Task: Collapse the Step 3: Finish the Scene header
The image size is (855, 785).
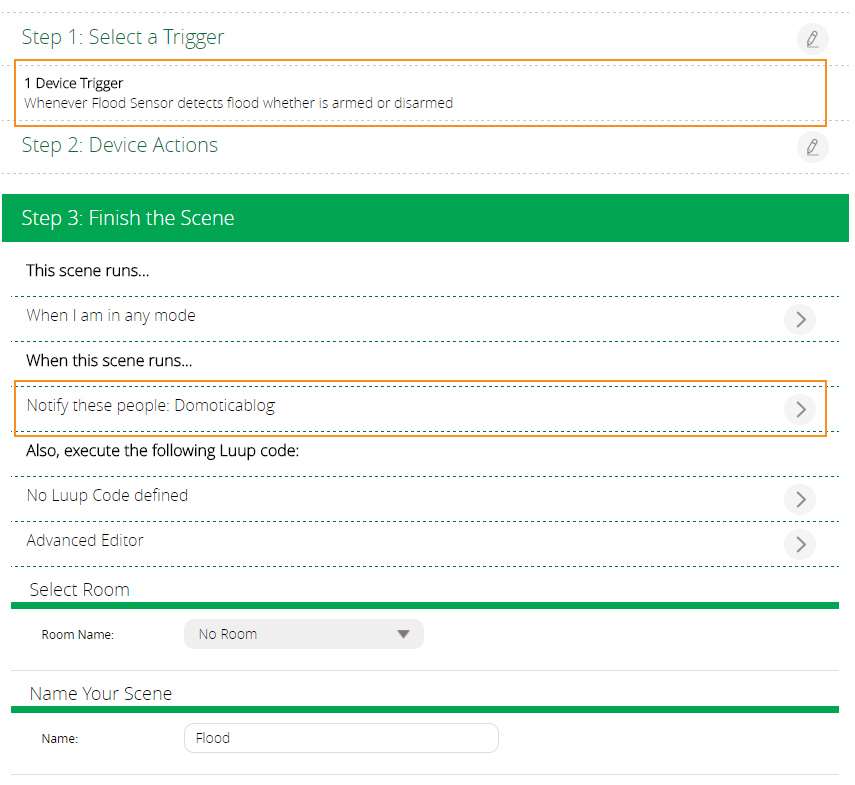Action: coord(128,218)
